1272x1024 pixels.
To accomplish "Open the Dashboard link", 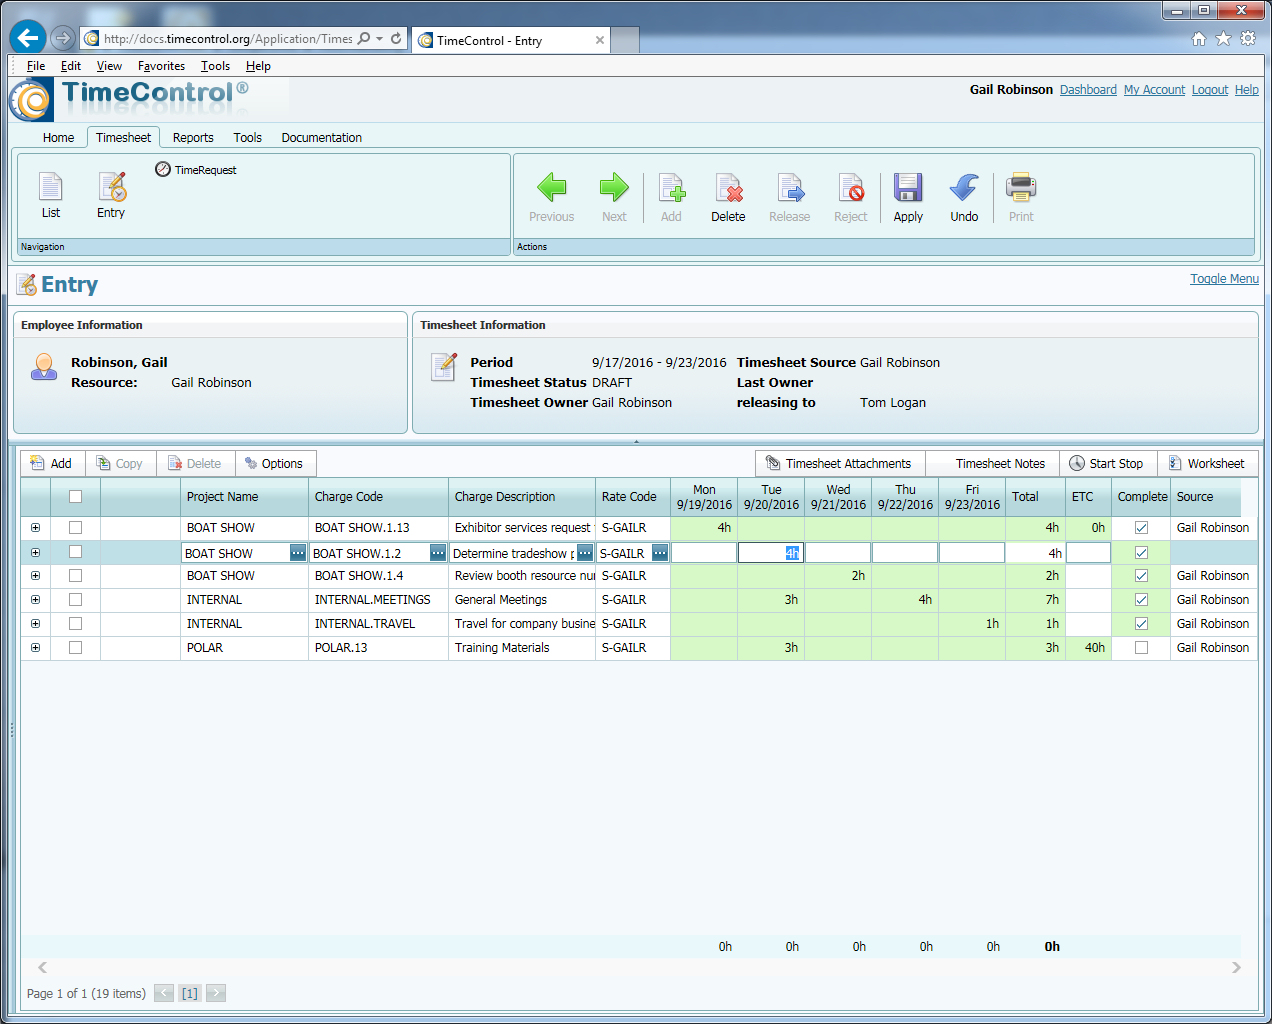I will coord(1088,89).
